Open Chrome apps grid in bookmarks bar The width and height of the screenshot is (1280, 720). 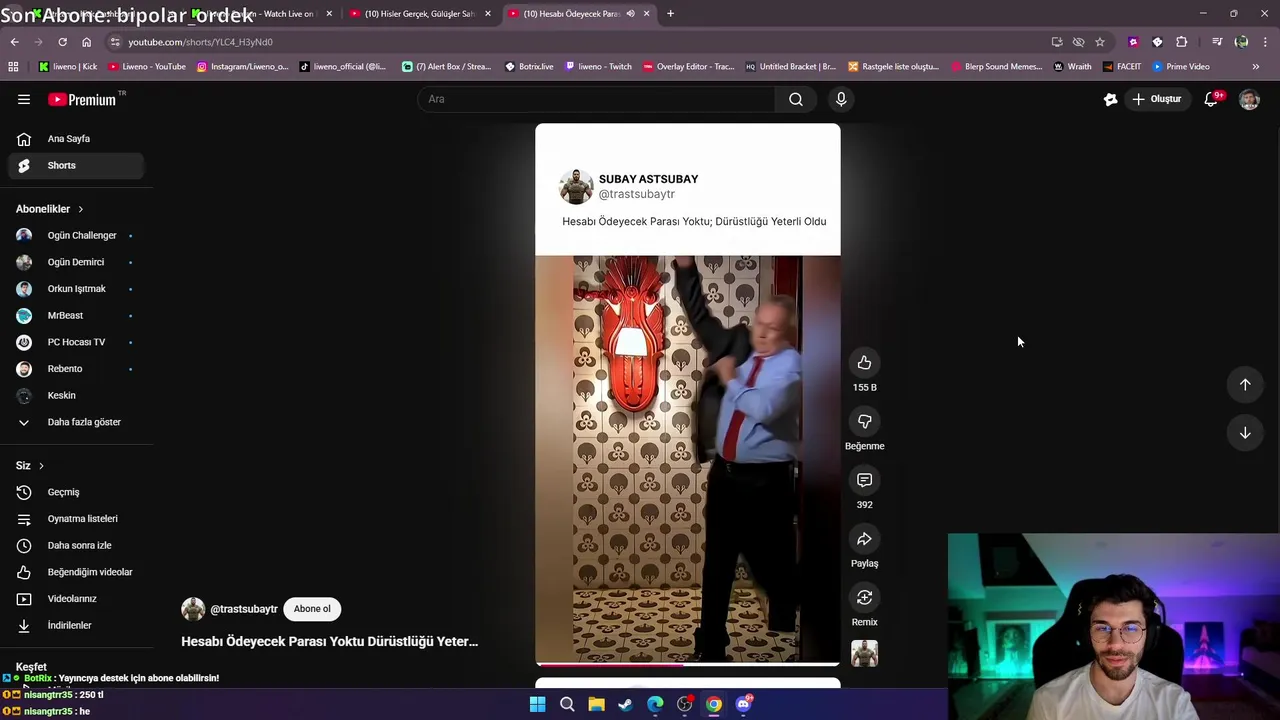(x=13, y=67)
